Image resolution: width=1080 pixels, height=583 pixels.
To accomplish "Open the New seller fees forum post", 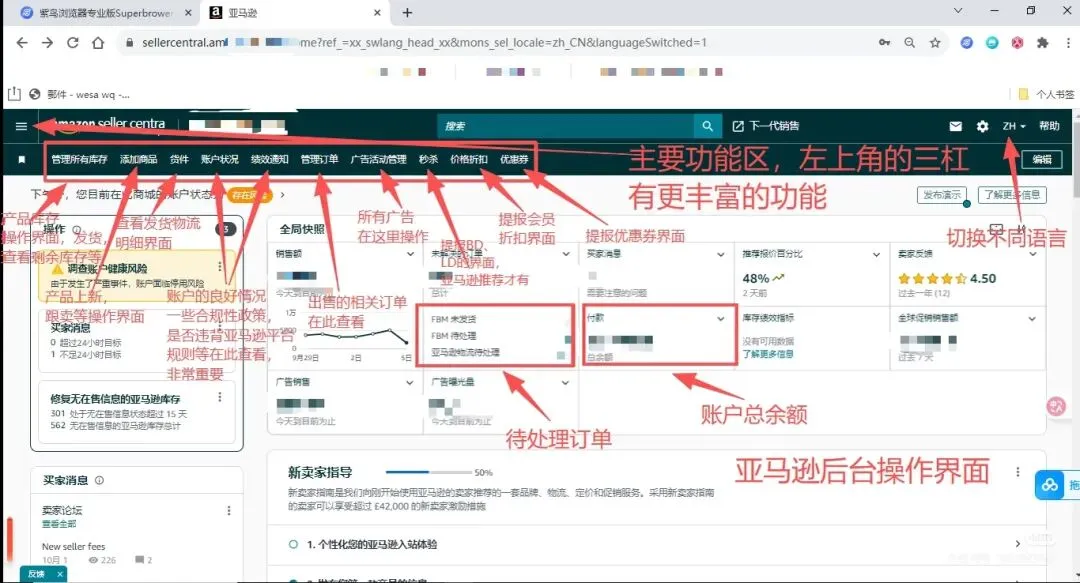I will pyautogui.click(x=74, y=546).
